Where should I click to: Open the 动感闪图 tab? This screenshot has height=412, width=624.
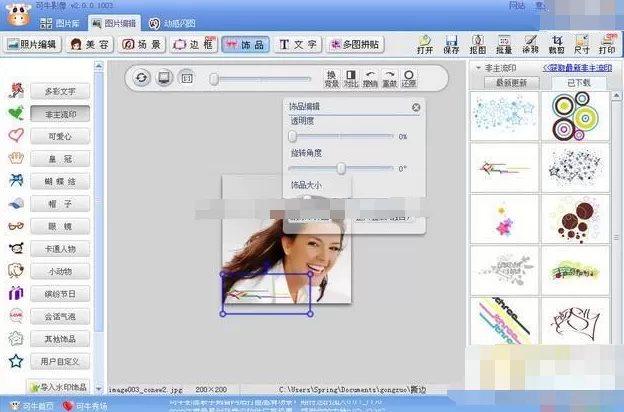coord(172,23)
